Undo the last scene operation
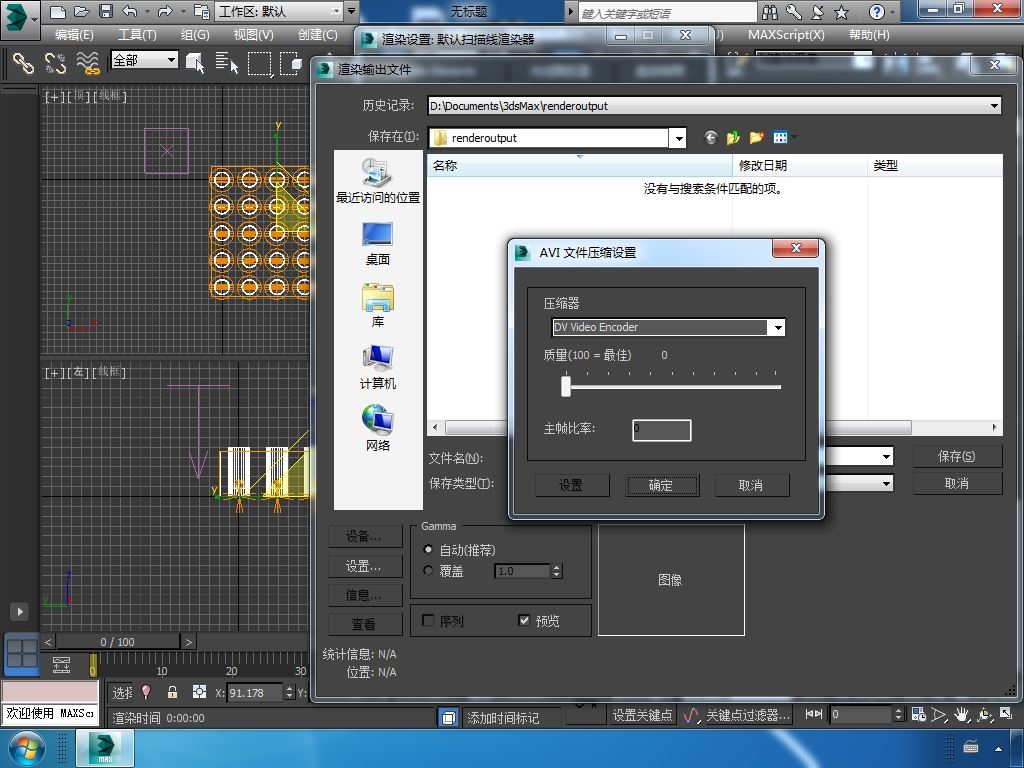 pyautogui.click(x=129, y=11)
